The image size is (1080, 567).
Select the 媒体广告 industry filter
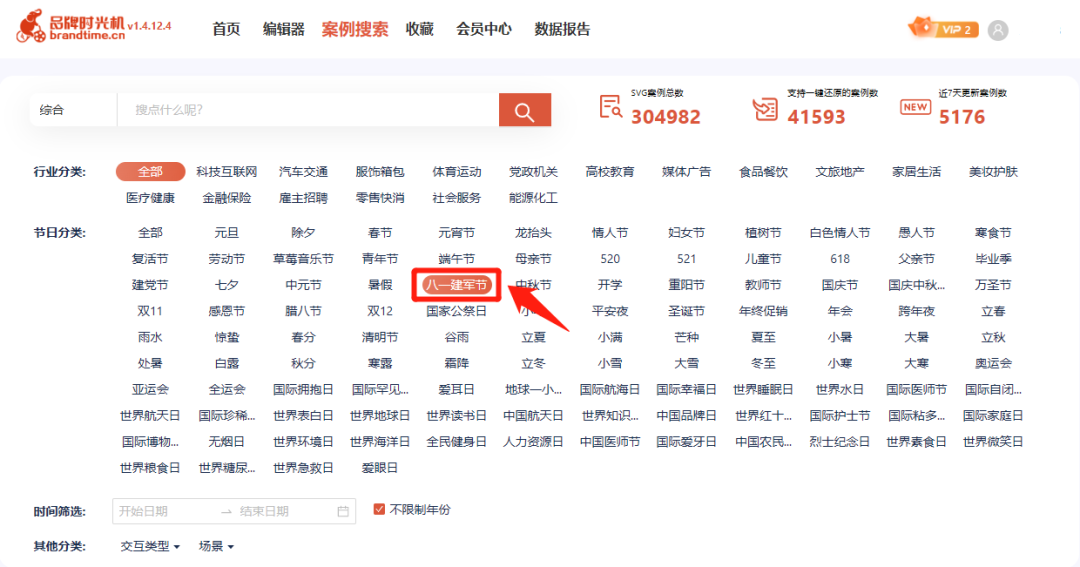tap(686, 172)
